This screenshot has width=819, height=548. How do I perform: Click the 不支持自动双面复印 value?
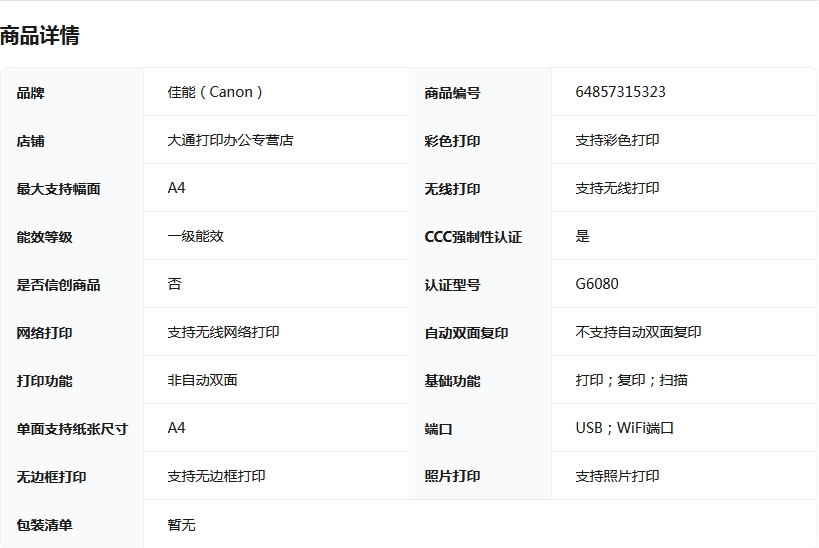click(x=638, y=332)
